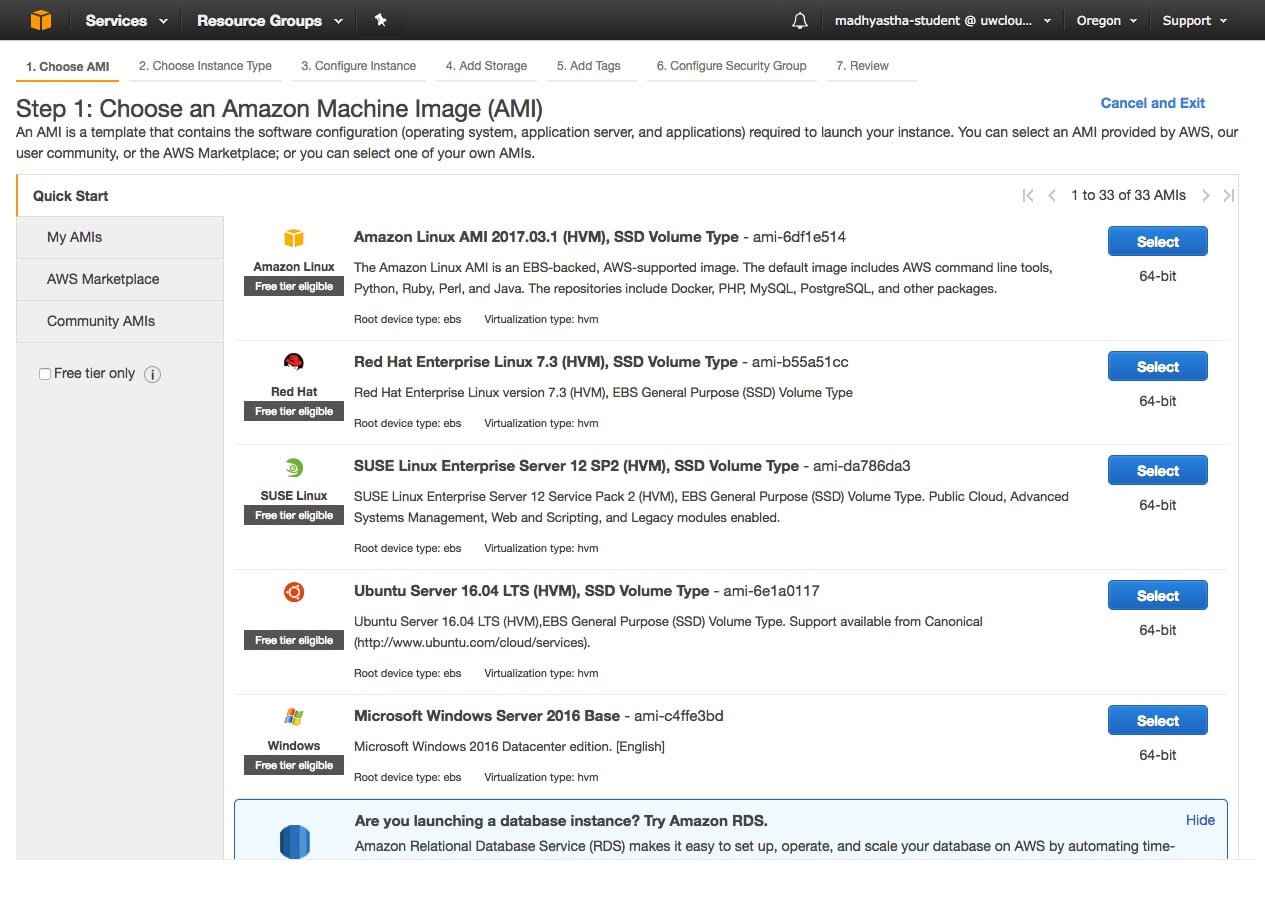Click the Amazon RDS database icon

point(294,841)
